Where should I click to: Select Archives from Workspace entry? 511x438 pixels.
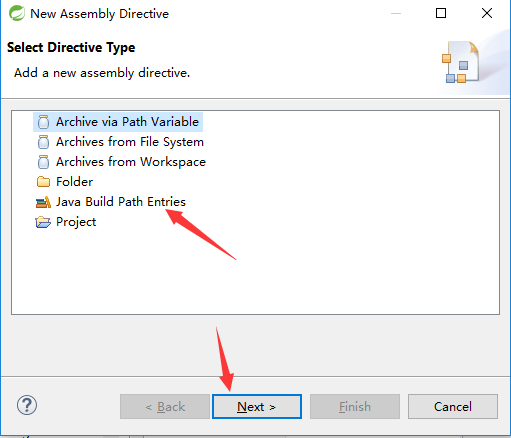131,162
